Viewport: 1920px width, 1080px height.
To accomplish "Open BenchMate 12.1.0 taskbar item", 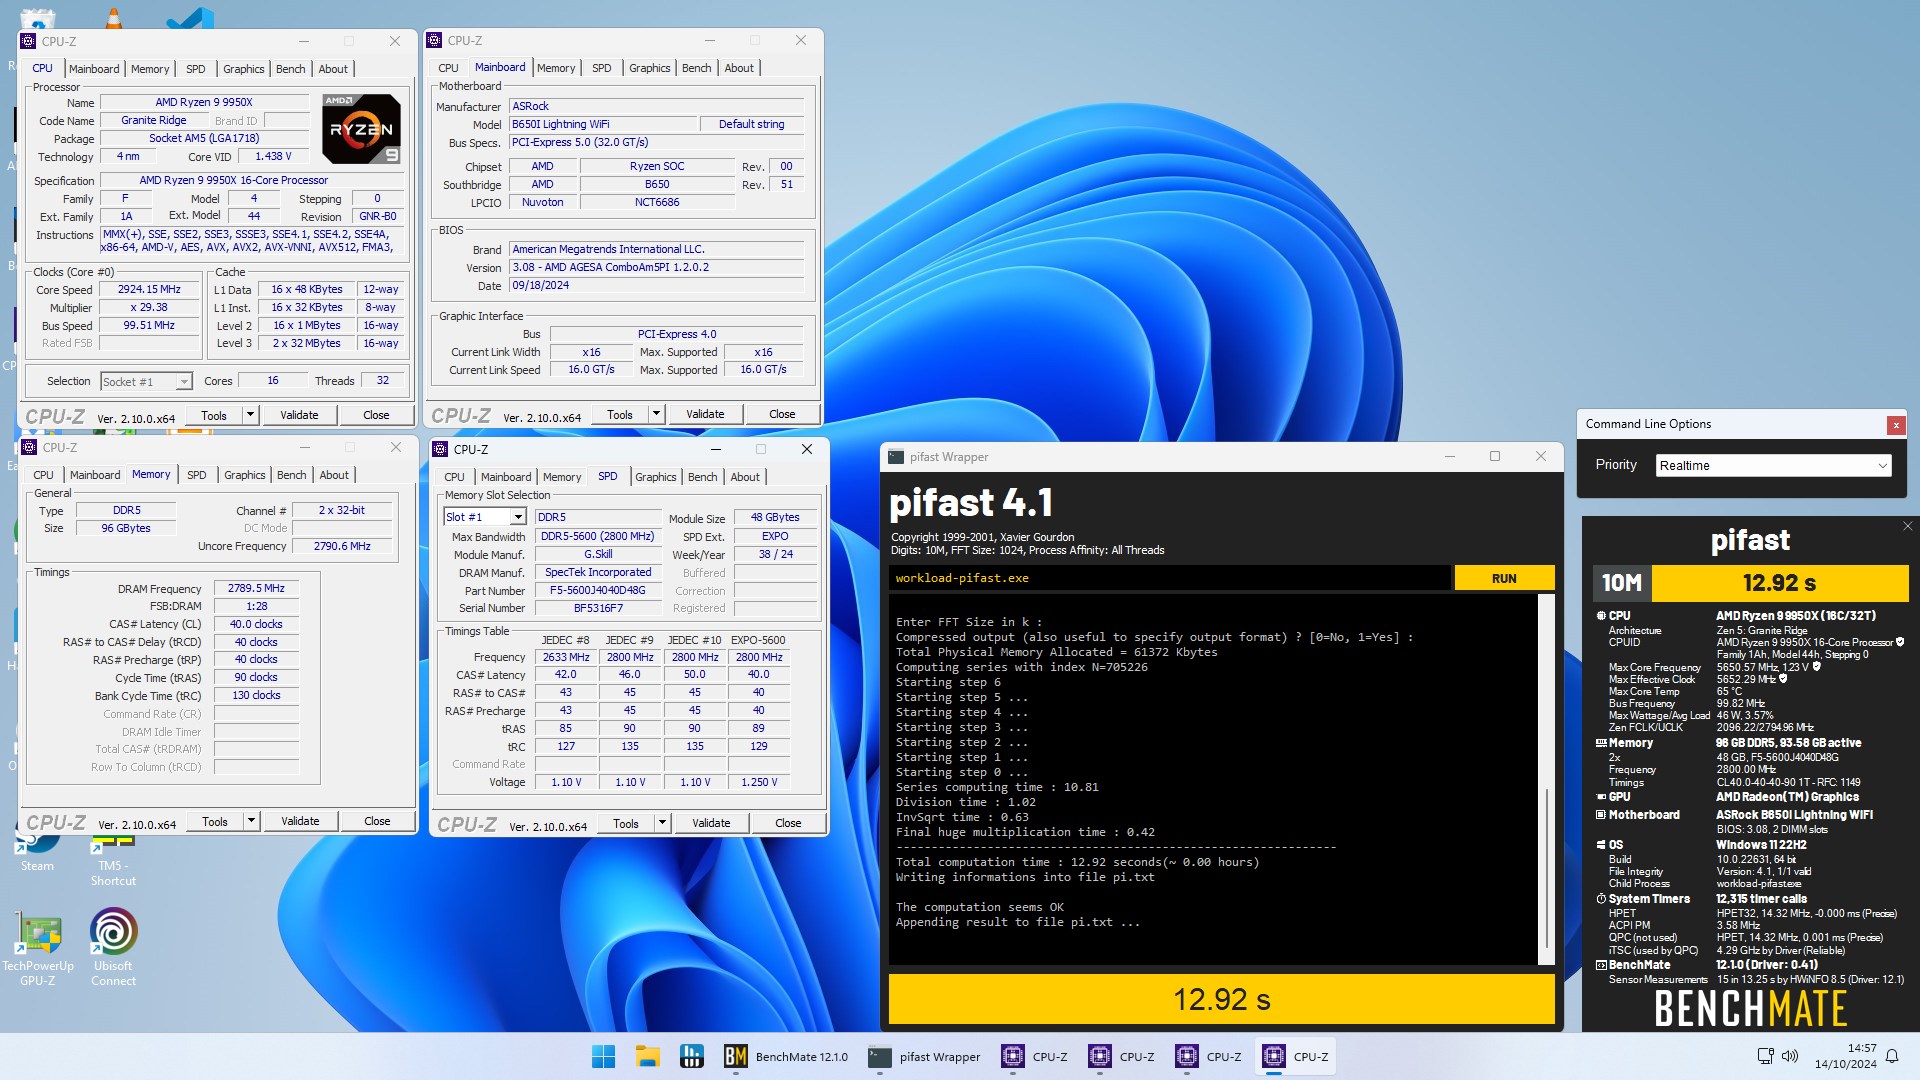I will [x=786, y=1056].
